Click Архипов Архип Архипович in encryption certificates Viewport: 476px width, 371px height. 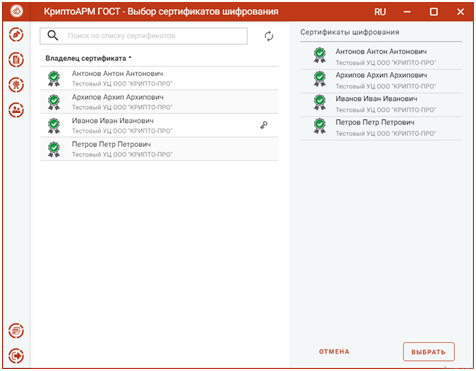pyautogui.click(x=381, y=81)
